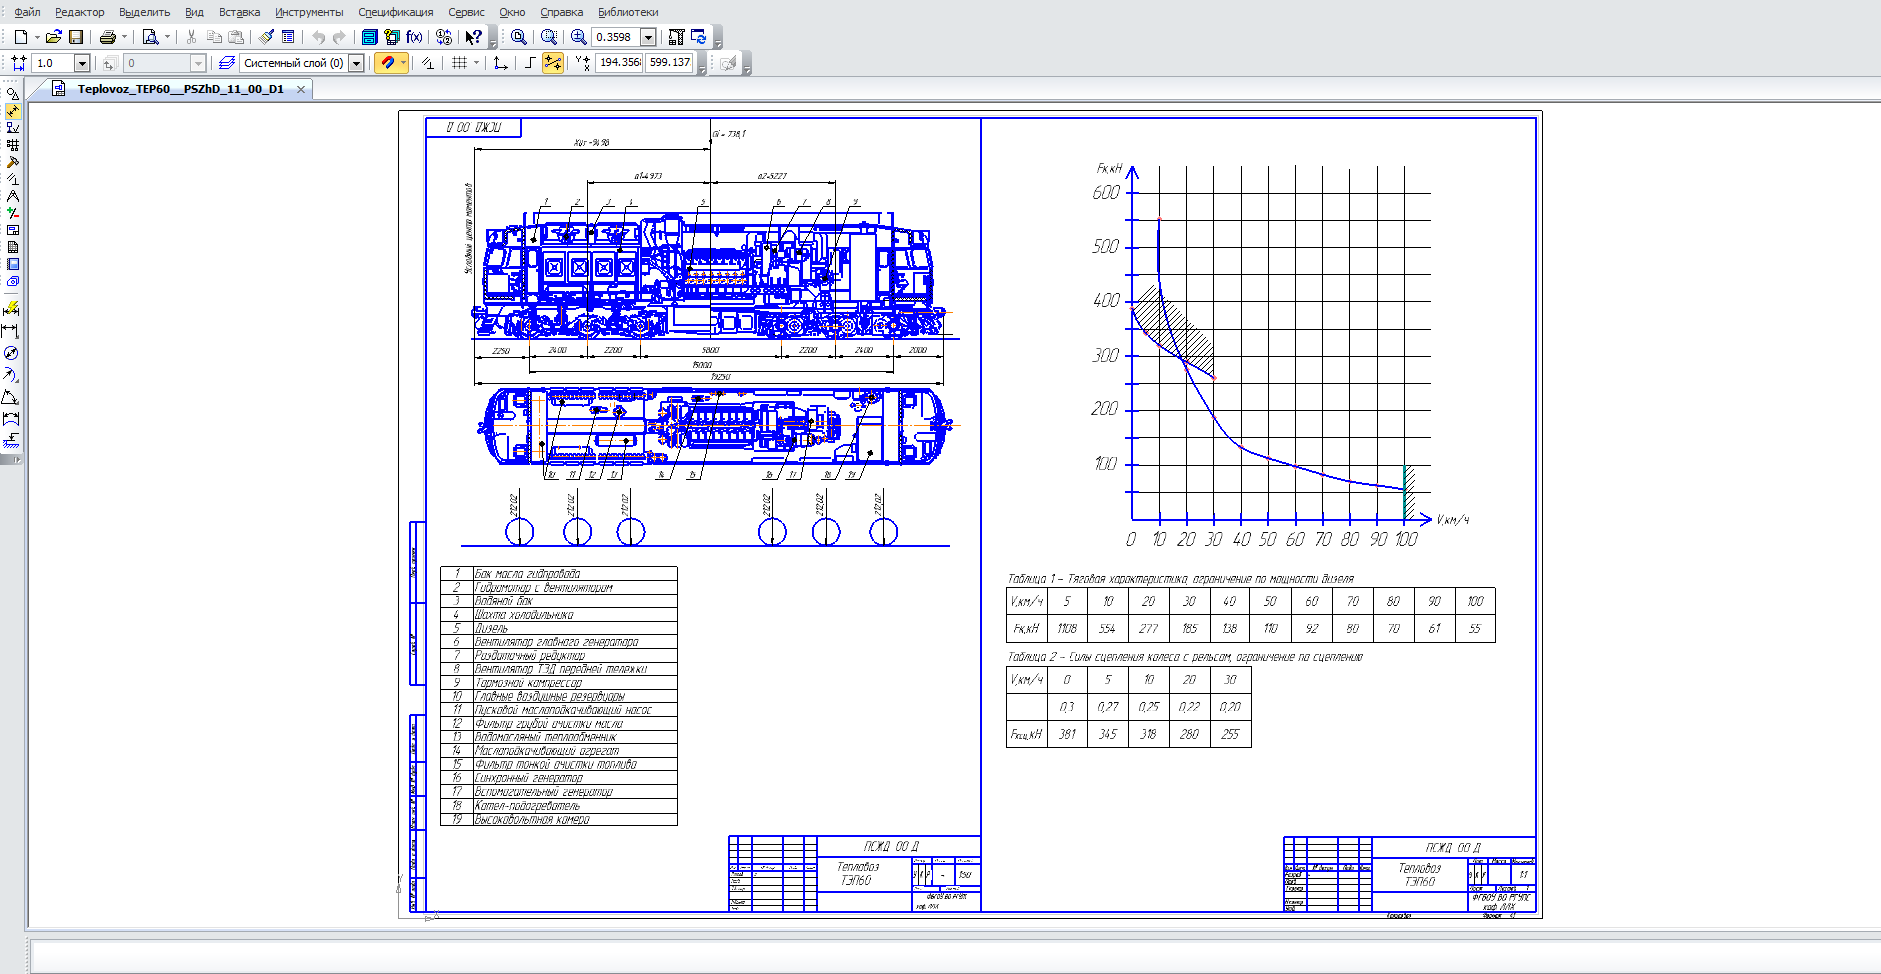Screen dimensions: 1881x974
Task: Open the dropdown arrow beside print preview
Action: pyautogui.click(x=167, y=37)
